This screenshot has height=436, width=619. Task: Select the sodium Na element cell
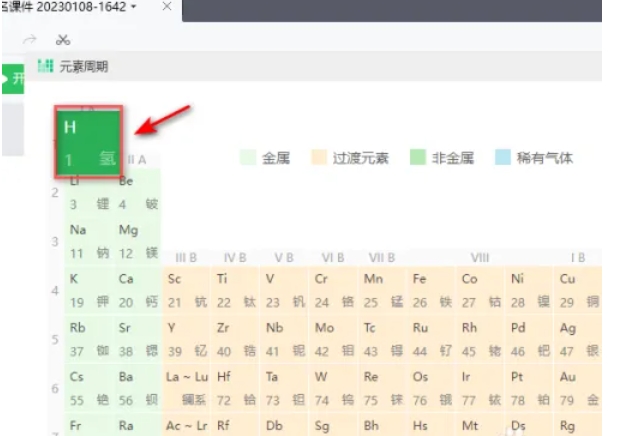tap(88, 240)
